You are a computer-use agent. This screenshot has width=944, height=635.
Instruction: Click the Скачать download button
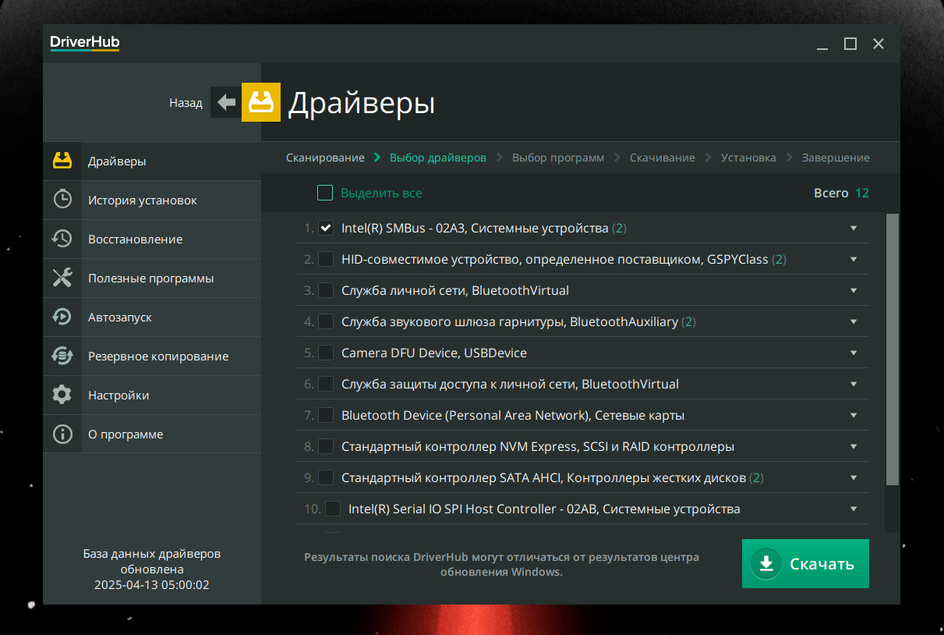pyautogui.click(x=805, y=563)
